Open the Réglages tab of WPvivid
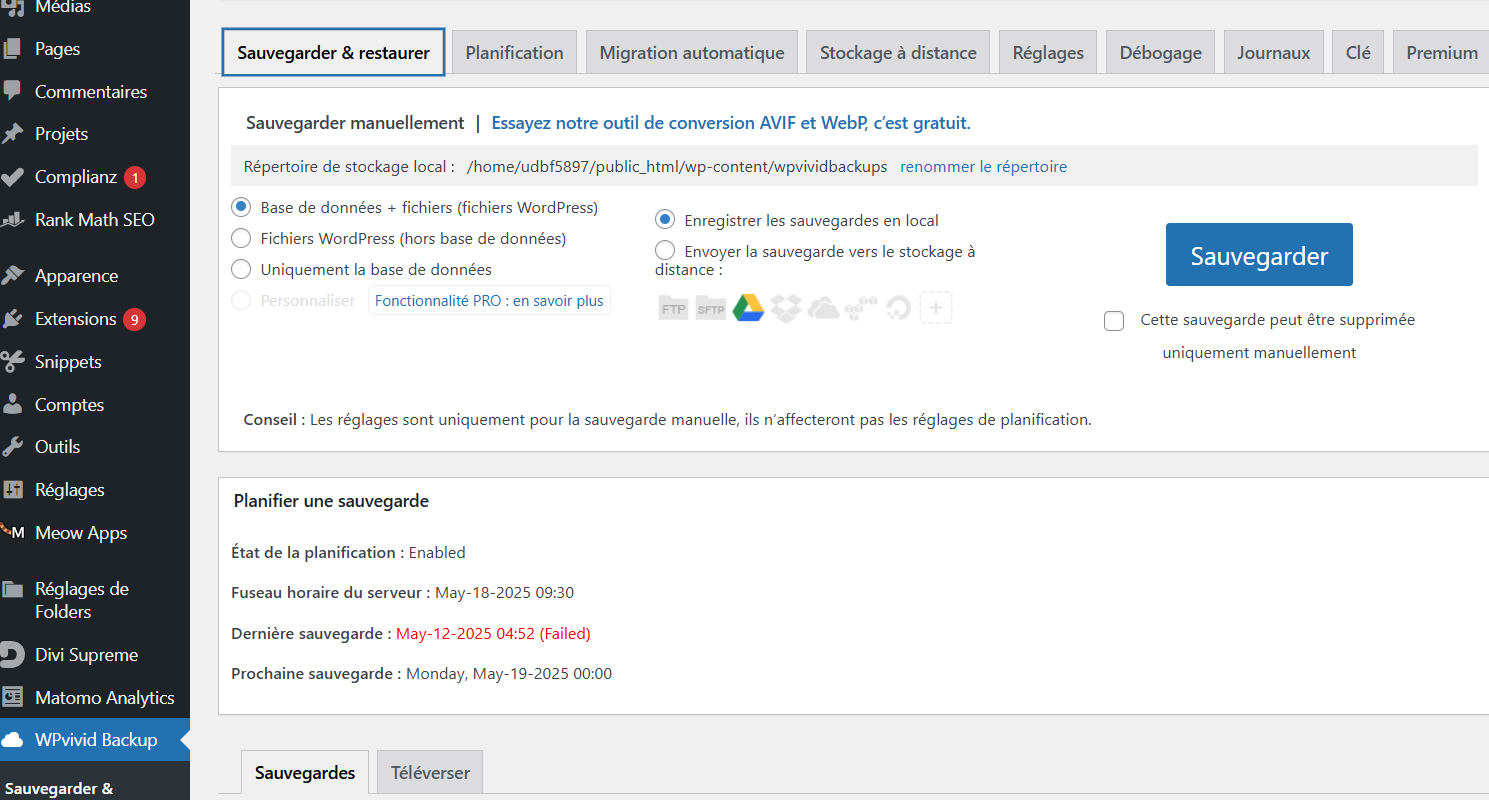Screen dimensions: 1489x800 pos(1047,52)
